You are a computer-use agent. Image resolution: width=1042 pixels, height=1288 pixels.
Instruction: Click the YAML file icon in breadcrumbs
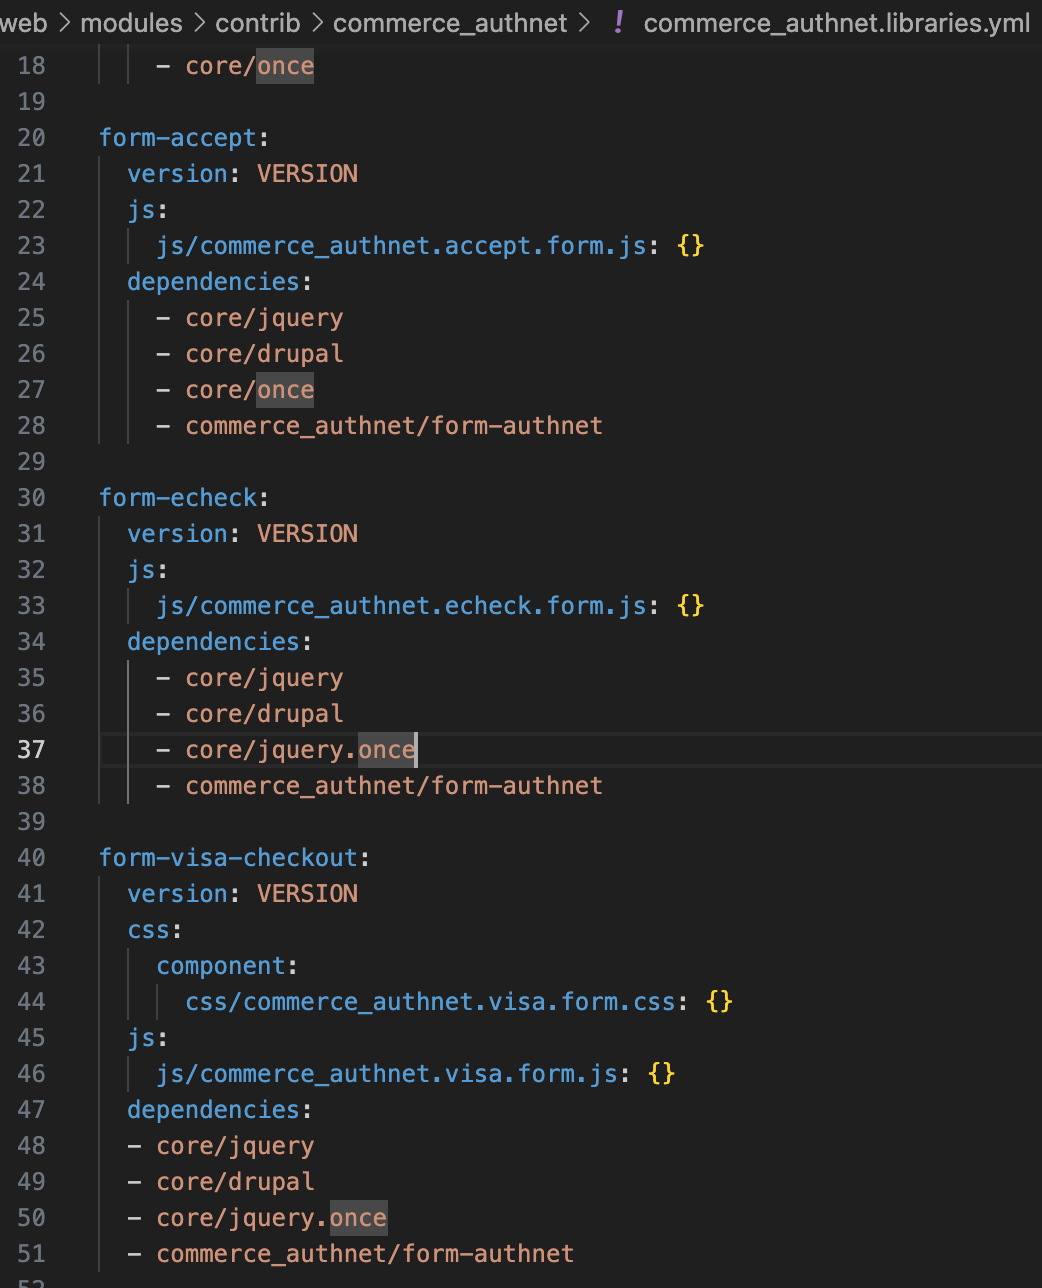619,22
